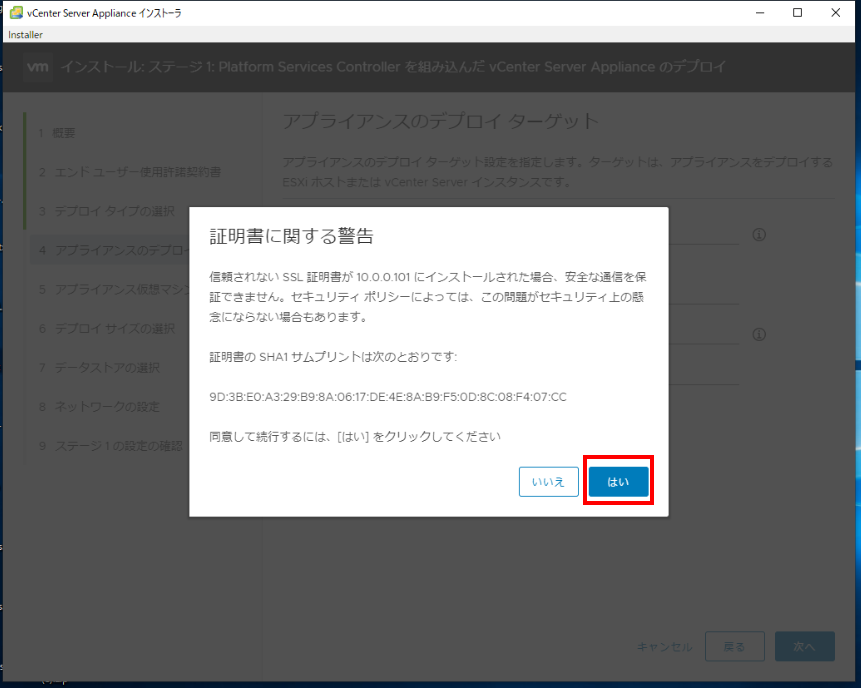Select step 6 デプロイ サイズの選択
This screenshot has width=861, height=690.
pos(107,328)
